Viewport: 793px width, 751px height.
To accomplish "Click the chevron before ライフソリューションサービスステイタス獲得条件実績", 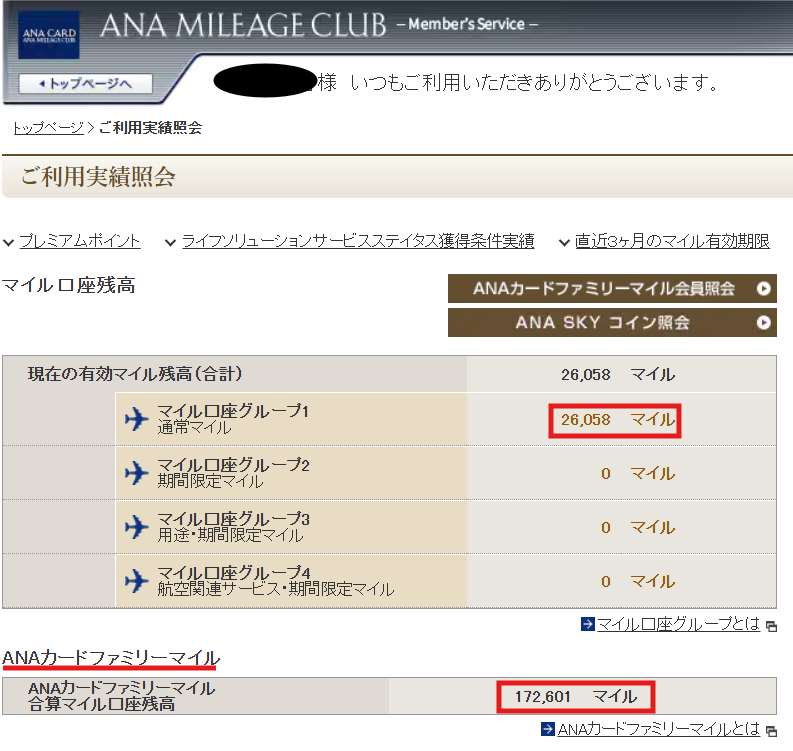I will click(171, 242).
